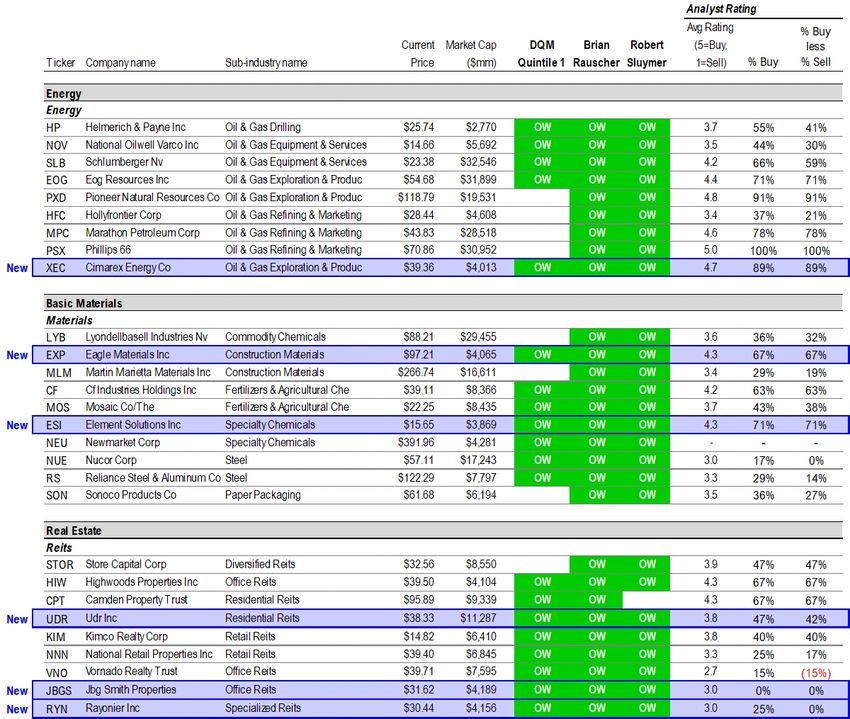This screenshot has height=719, width=850.
Task: Select the "Vornado Realty Trust" company name
Action: pos(132,671)
